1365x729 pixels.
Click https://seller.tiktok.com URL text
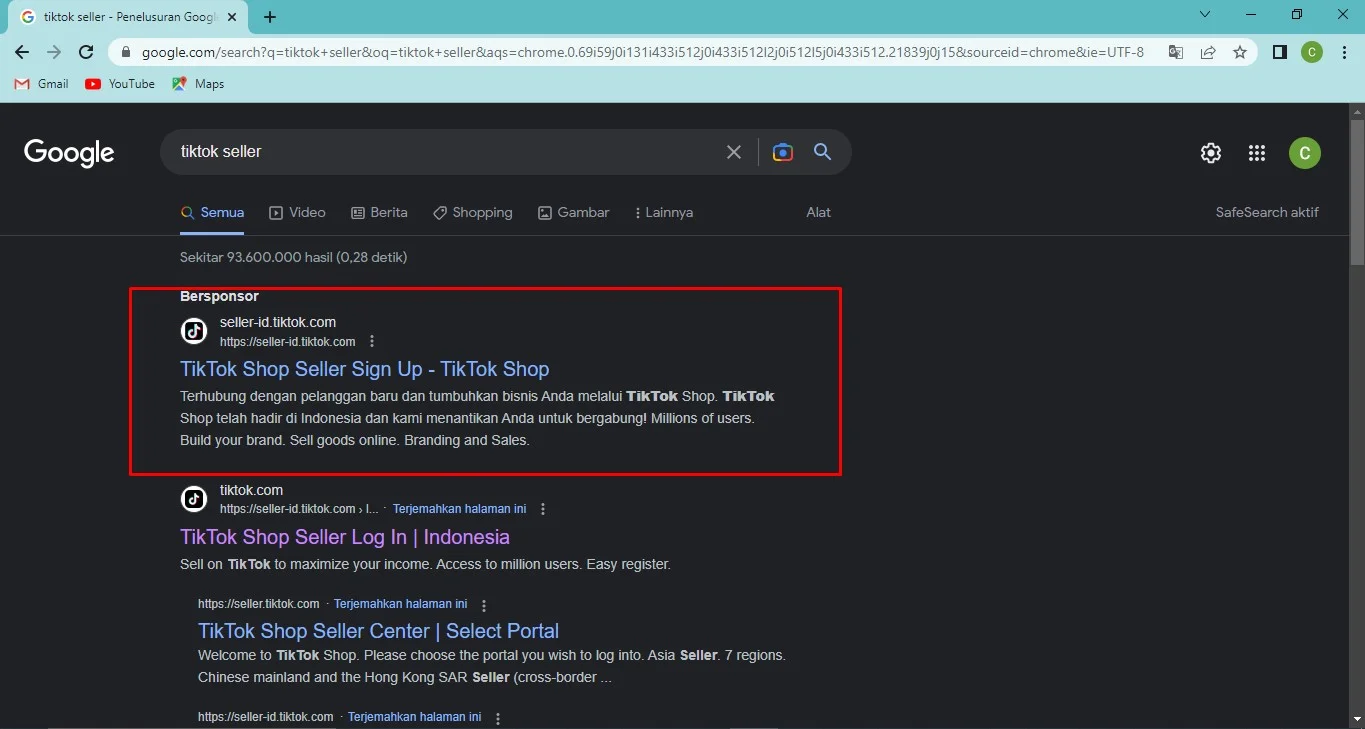(x=258, y=604)
